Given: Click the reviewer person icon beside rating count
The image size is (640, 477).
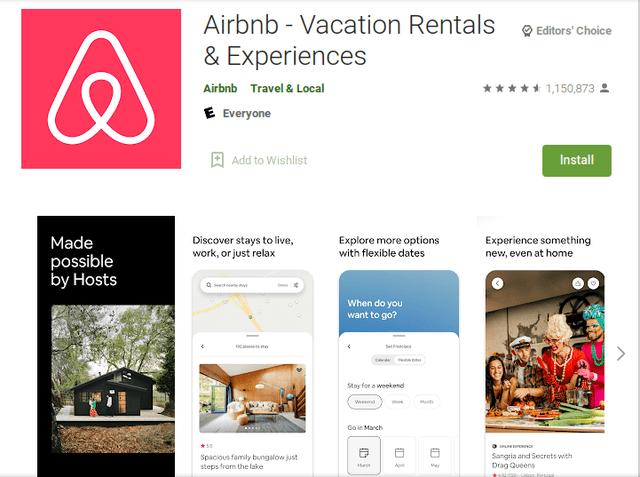Looking at the screenshot, I should pos(604,88).
